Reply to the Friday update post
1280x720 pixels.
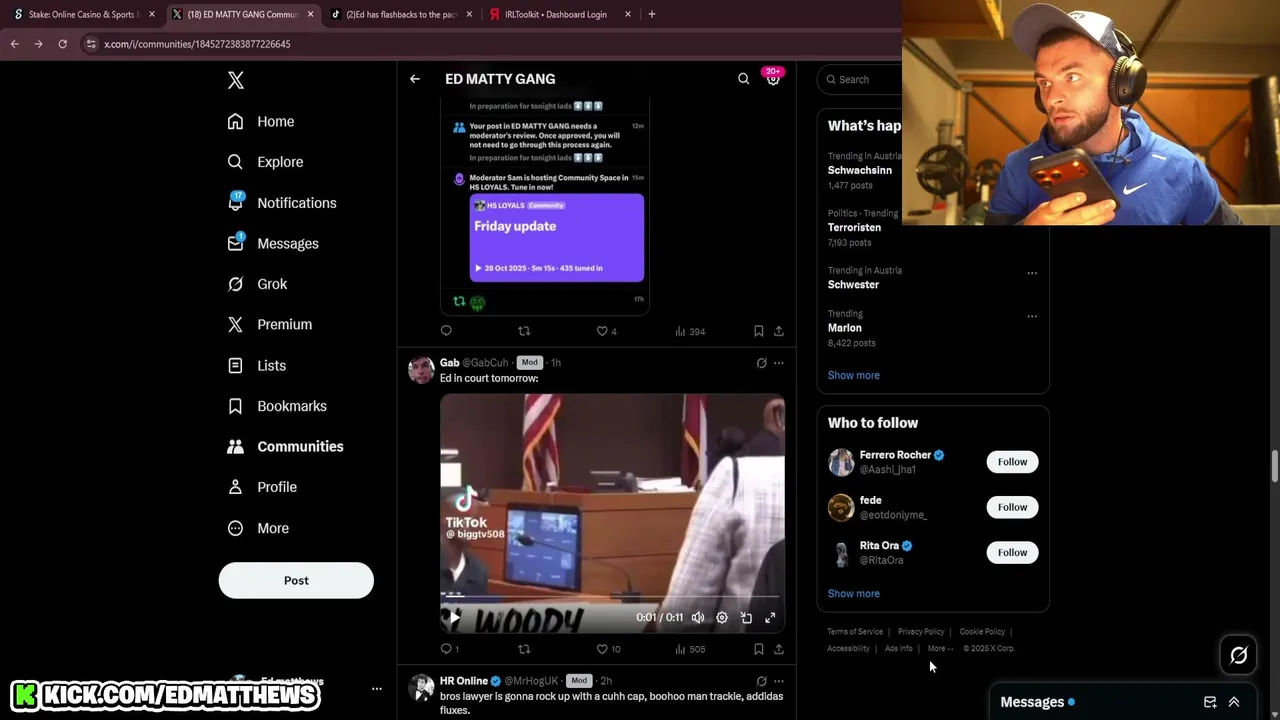coord(446,331)
